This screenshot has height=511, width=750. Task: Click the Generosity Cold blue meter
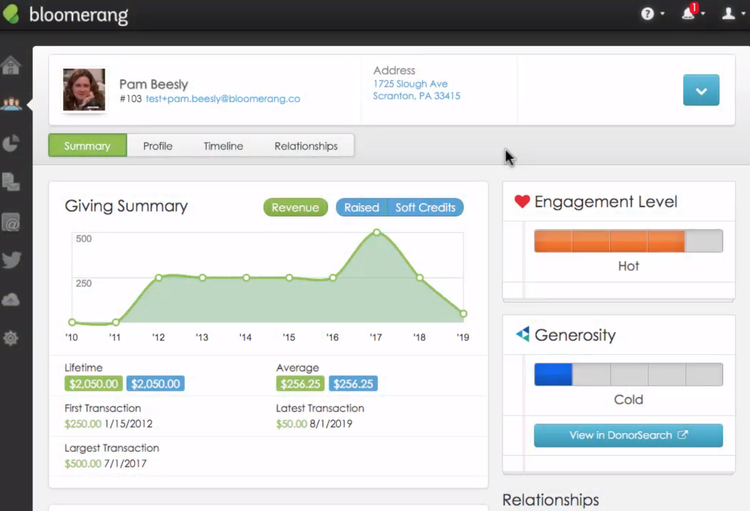628,374
